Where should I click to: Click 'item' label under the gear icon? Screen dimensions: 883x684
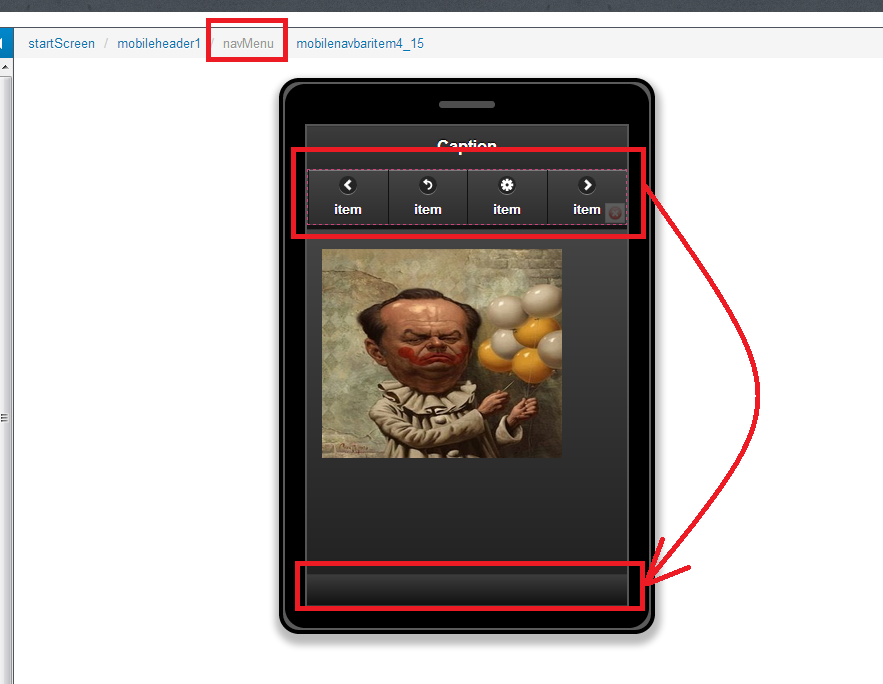(507, 209)
